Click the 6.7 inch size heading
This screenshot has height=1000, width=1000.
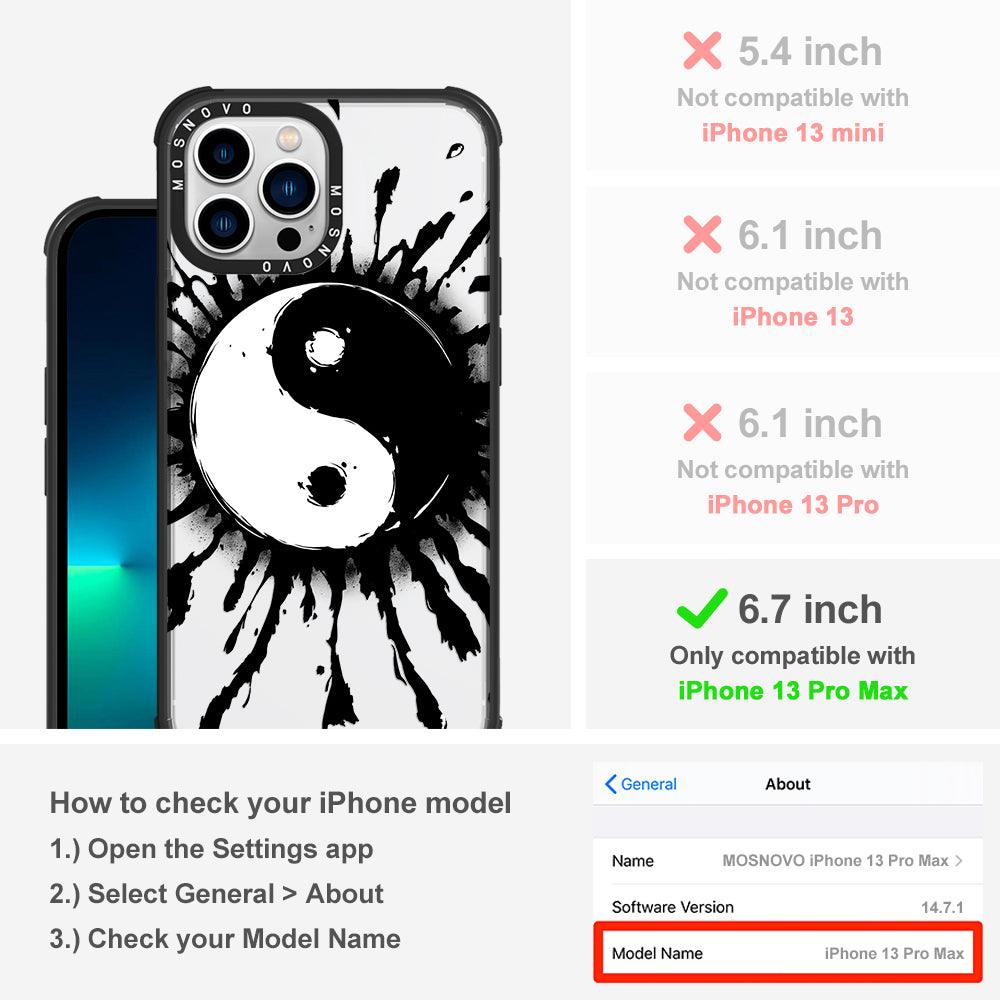810,609
